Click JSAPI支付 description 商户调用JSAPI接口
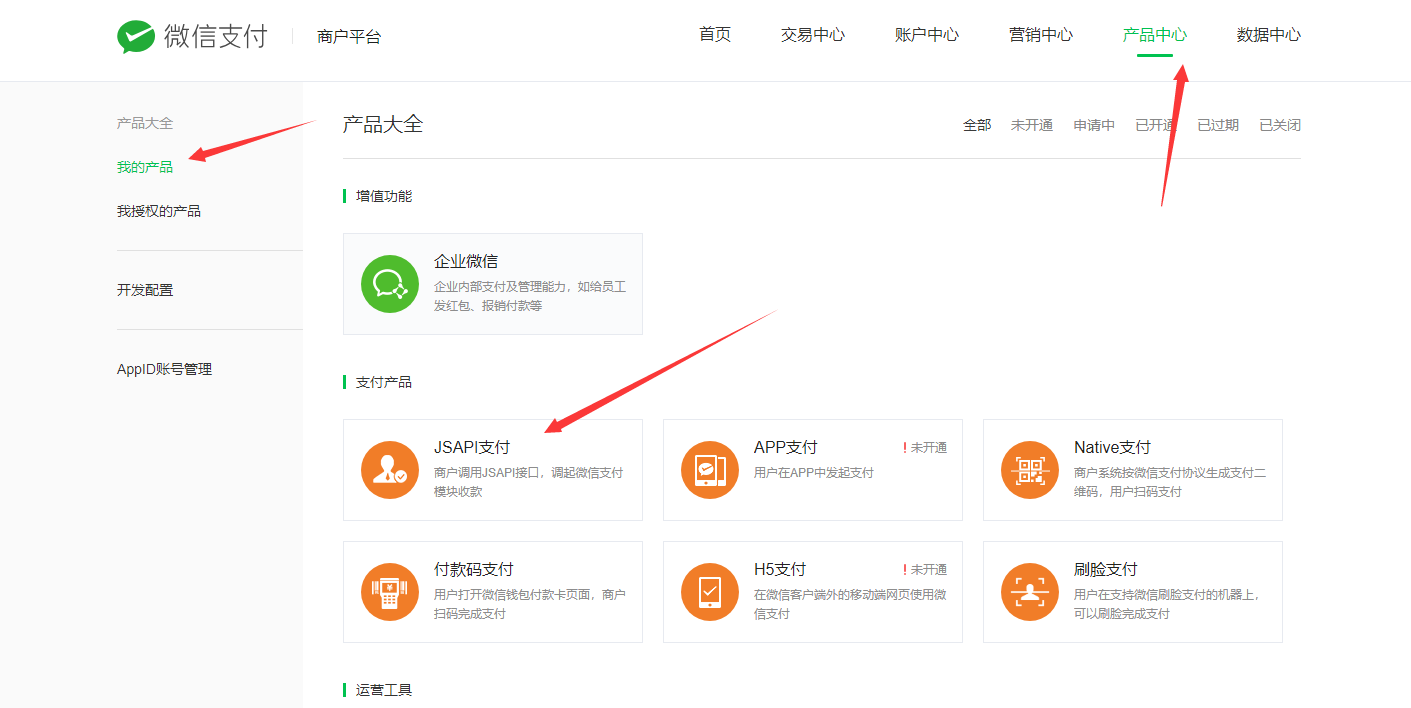 point(529,482)
